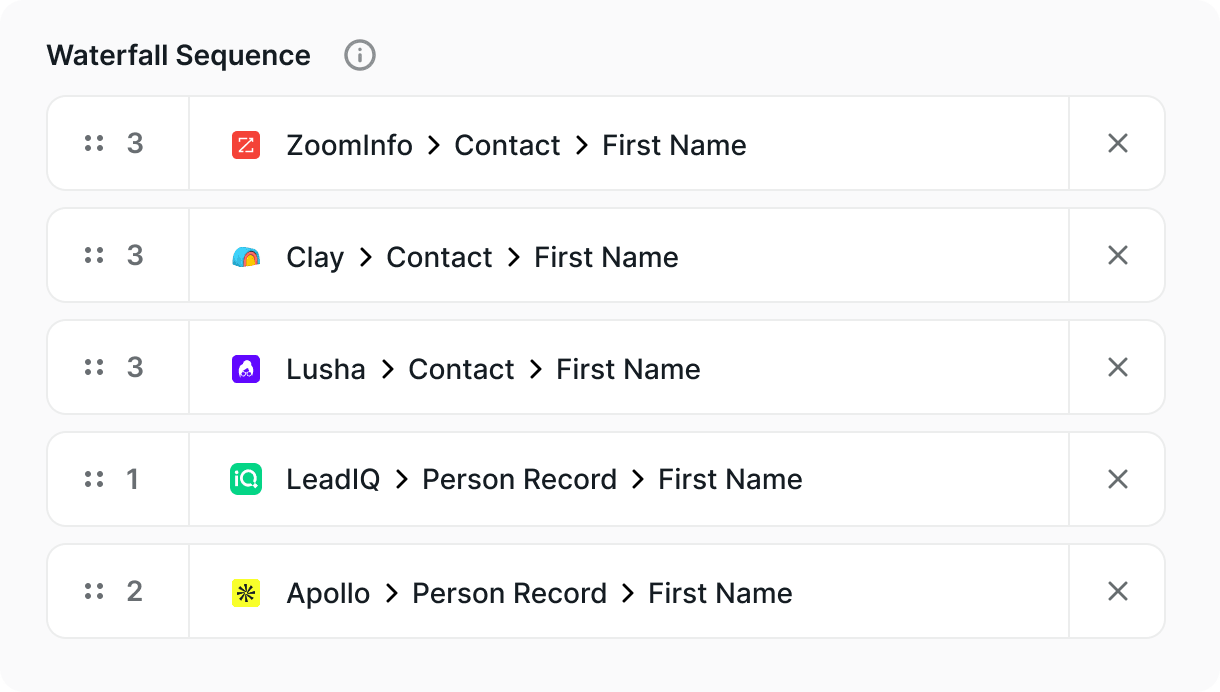Click the Apollo logo icon

coord(246,593)
